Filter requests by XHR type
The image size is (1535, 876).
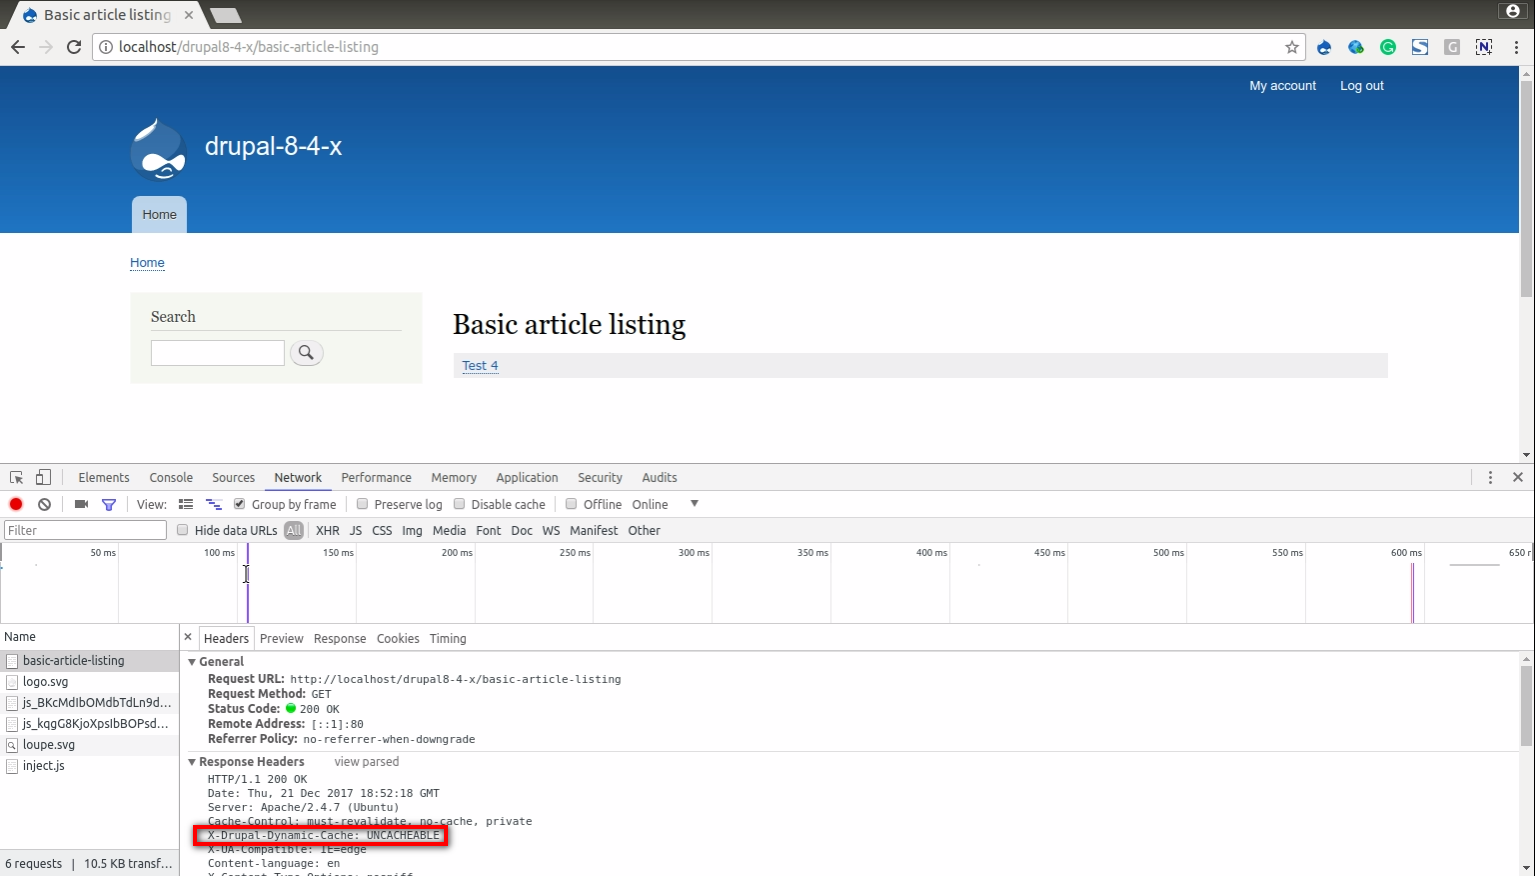coord(327,530)
